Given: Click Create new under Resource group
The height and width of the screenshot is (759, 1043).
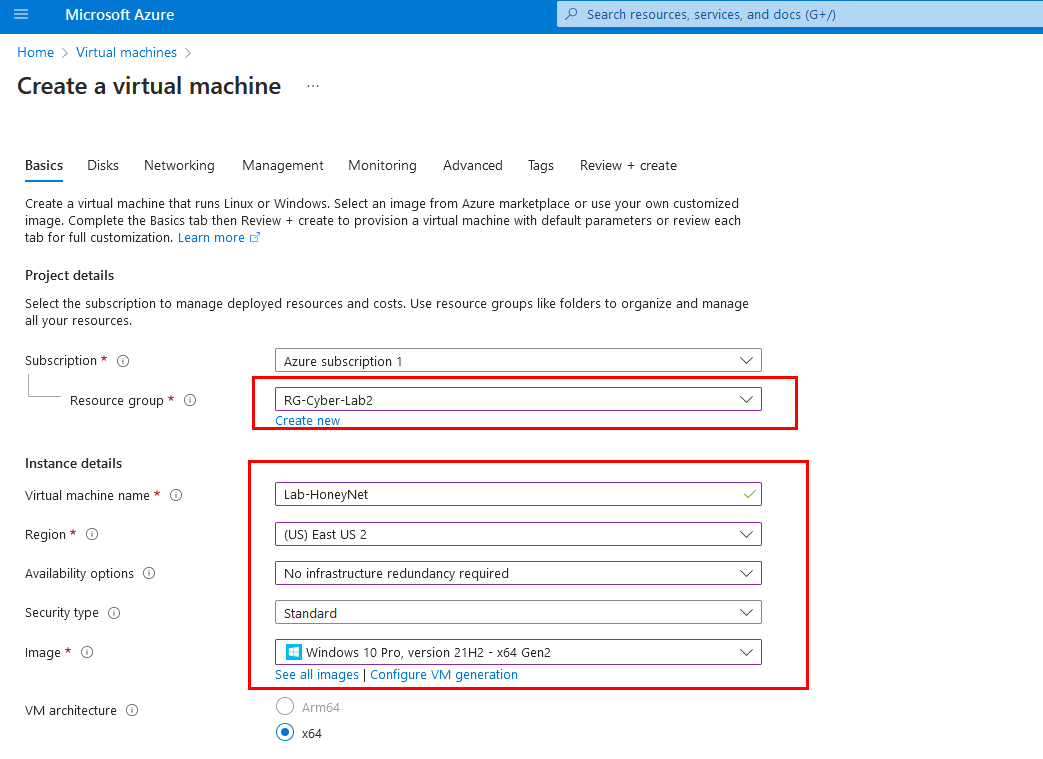Looking at the screenshot, I should [307, 420].
